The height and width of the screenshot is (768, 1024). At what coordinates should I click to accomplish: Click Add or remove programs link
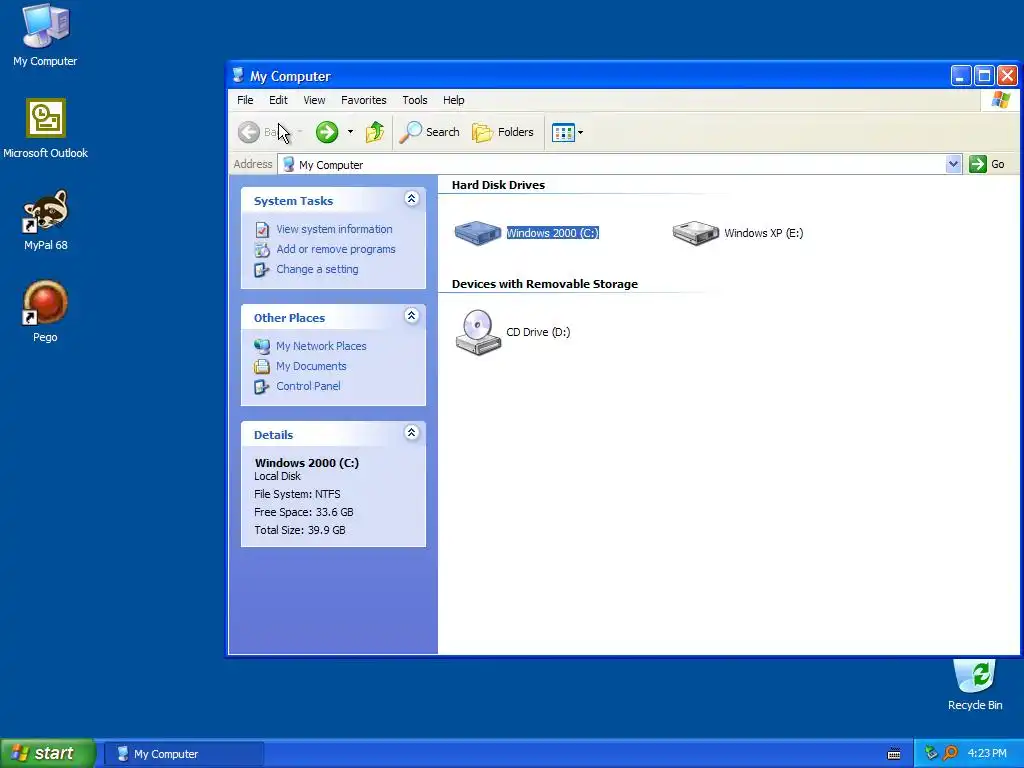[x=336, y=249]
